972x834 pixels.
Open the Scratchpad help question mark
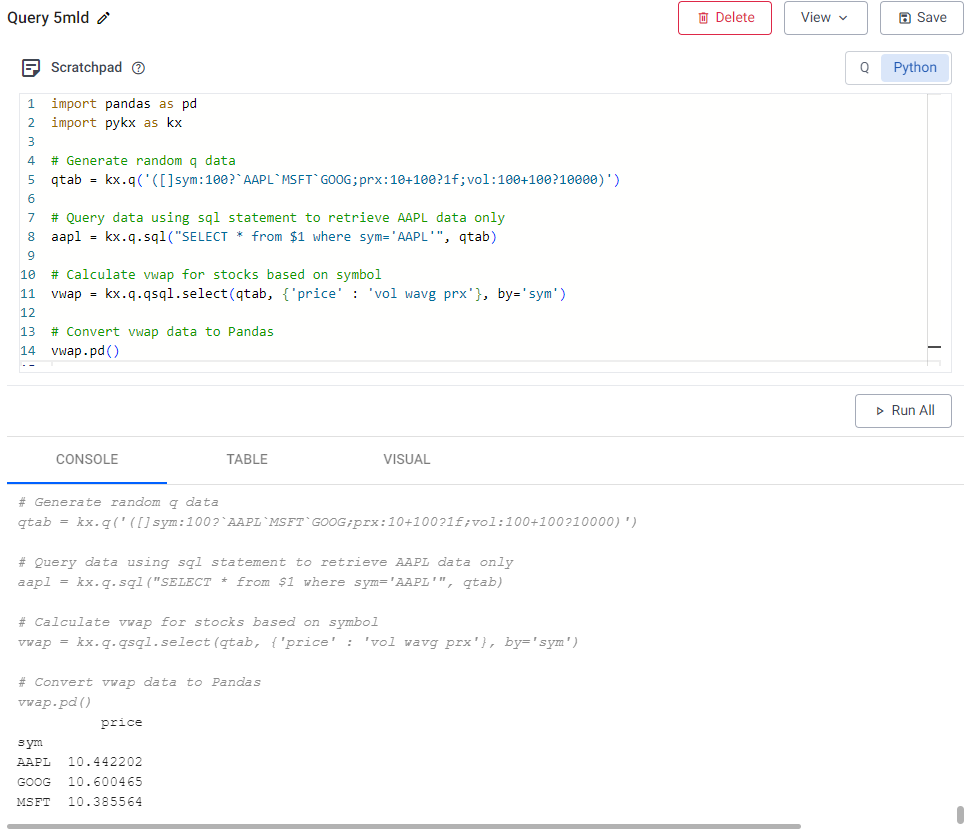(138, 68)
